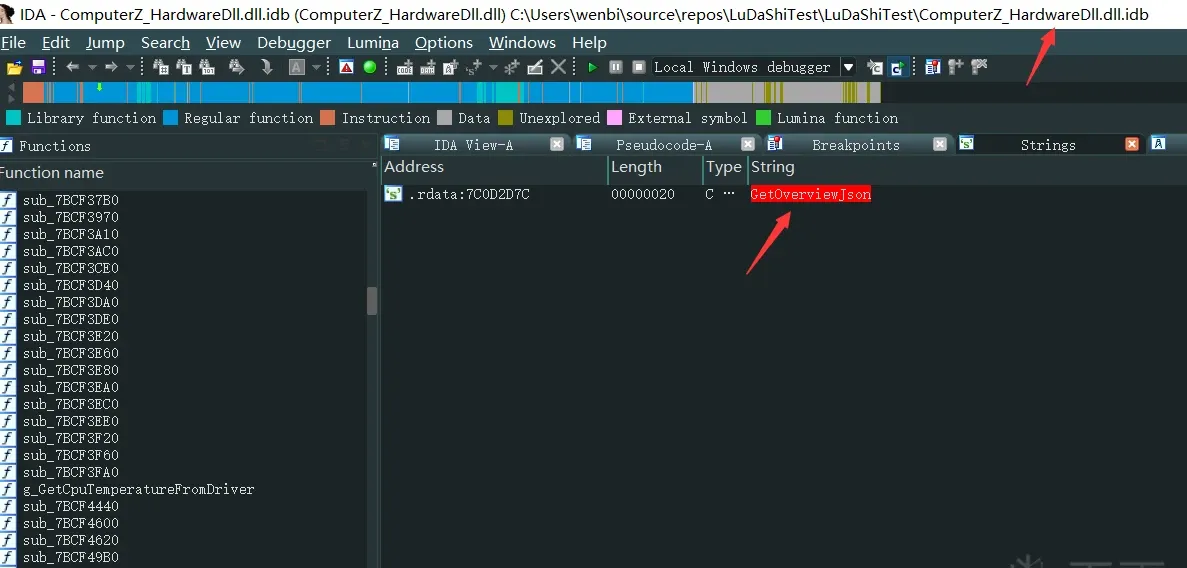Jump back with the left arrow
Viewport: 1187px width, 568px height.
(x=73, y=67)
